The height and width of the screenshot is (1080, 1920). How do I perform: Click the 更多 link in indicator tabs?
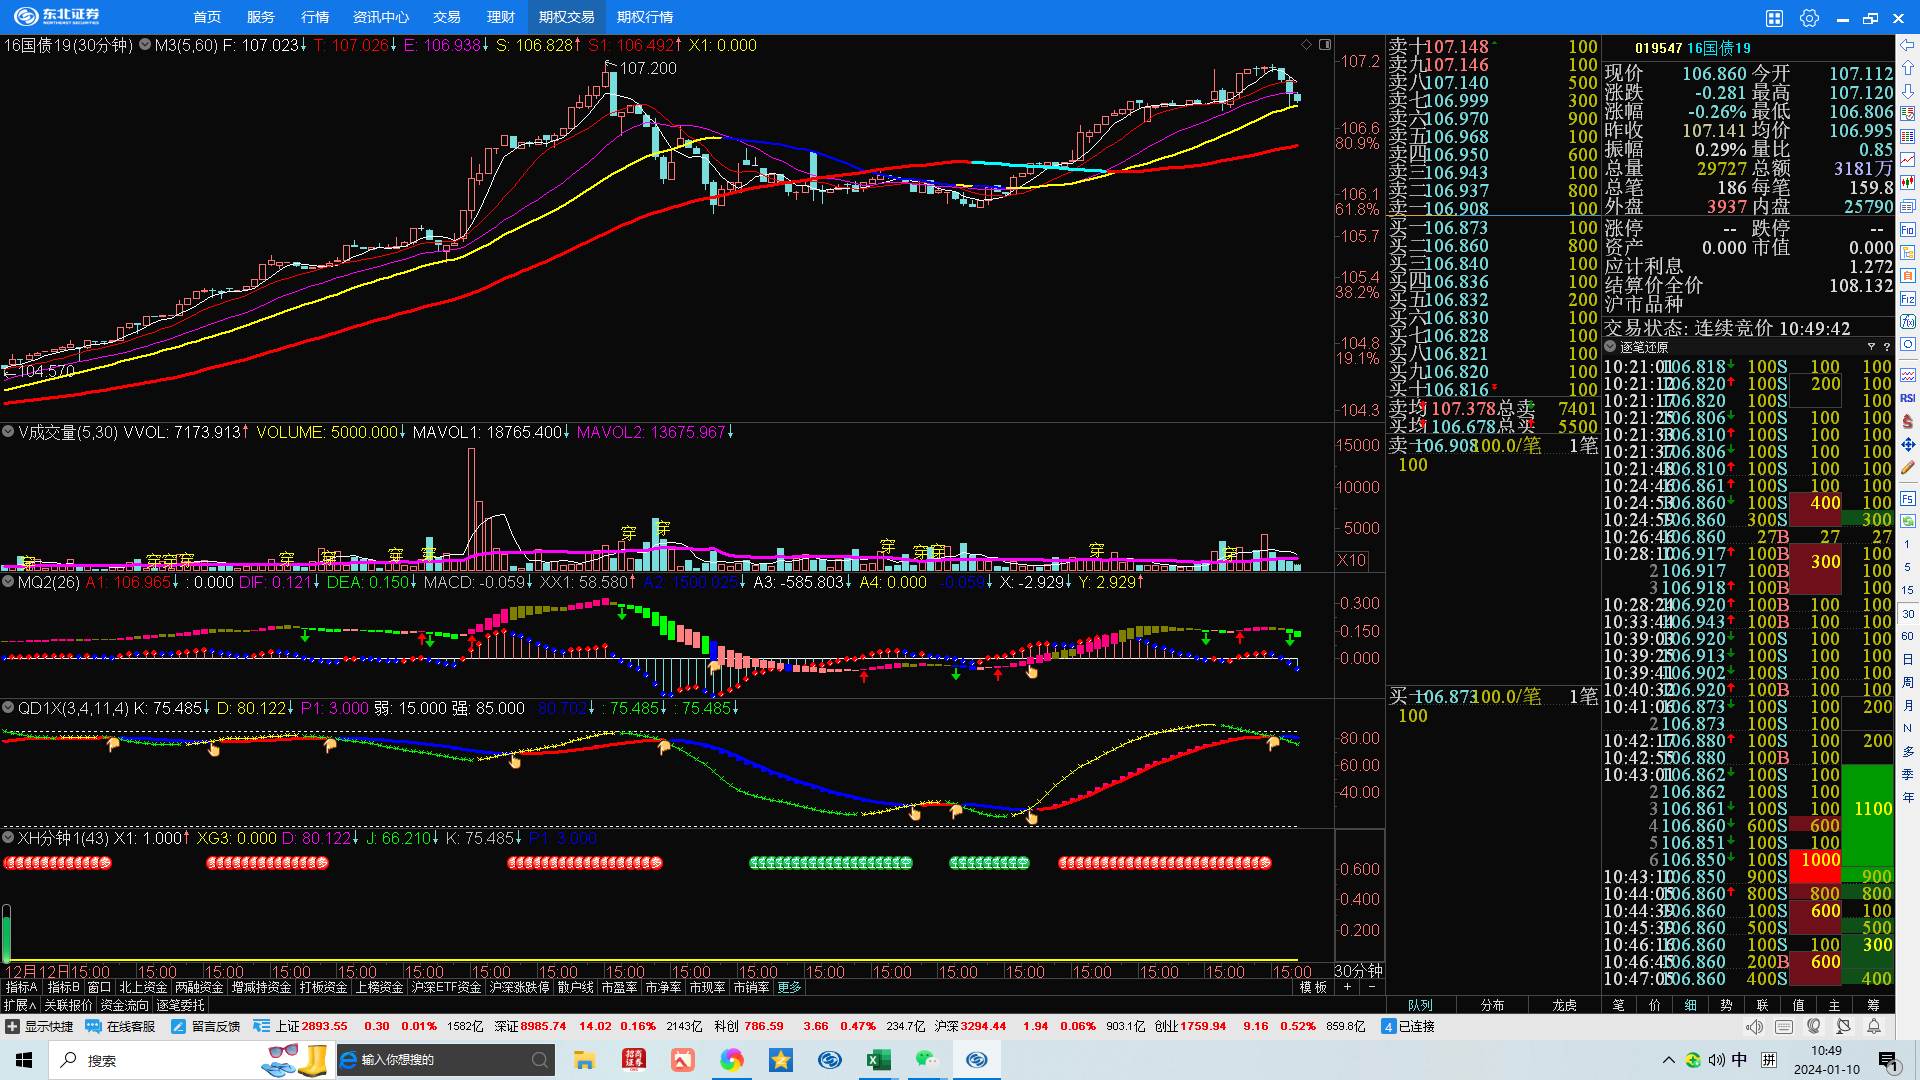coord(789,987)
